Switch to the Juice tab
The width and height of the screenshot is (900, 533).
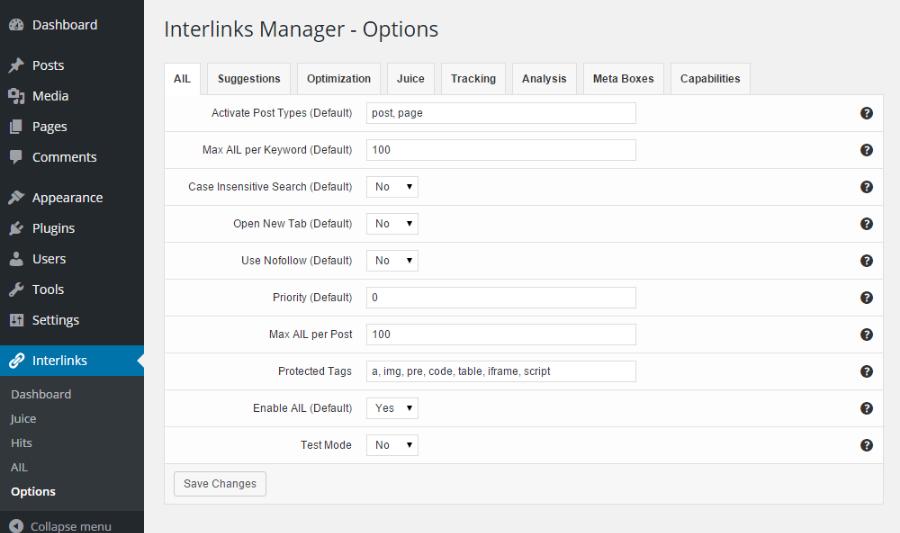click(410, 79)
